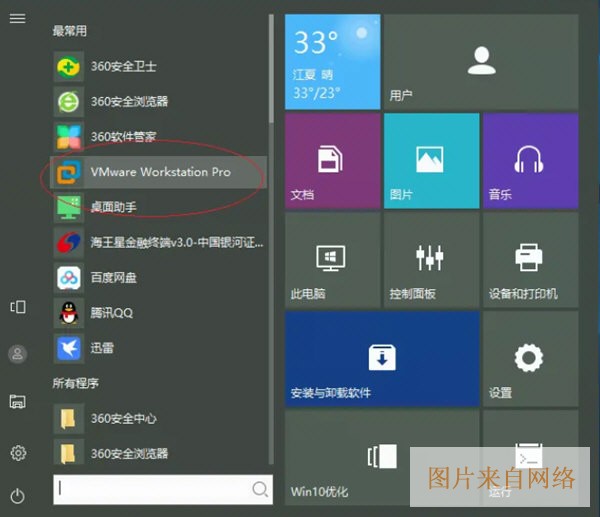Click the 最常用 header
The height and width of the screenshot is (517, 600).
tap(70, 31)
